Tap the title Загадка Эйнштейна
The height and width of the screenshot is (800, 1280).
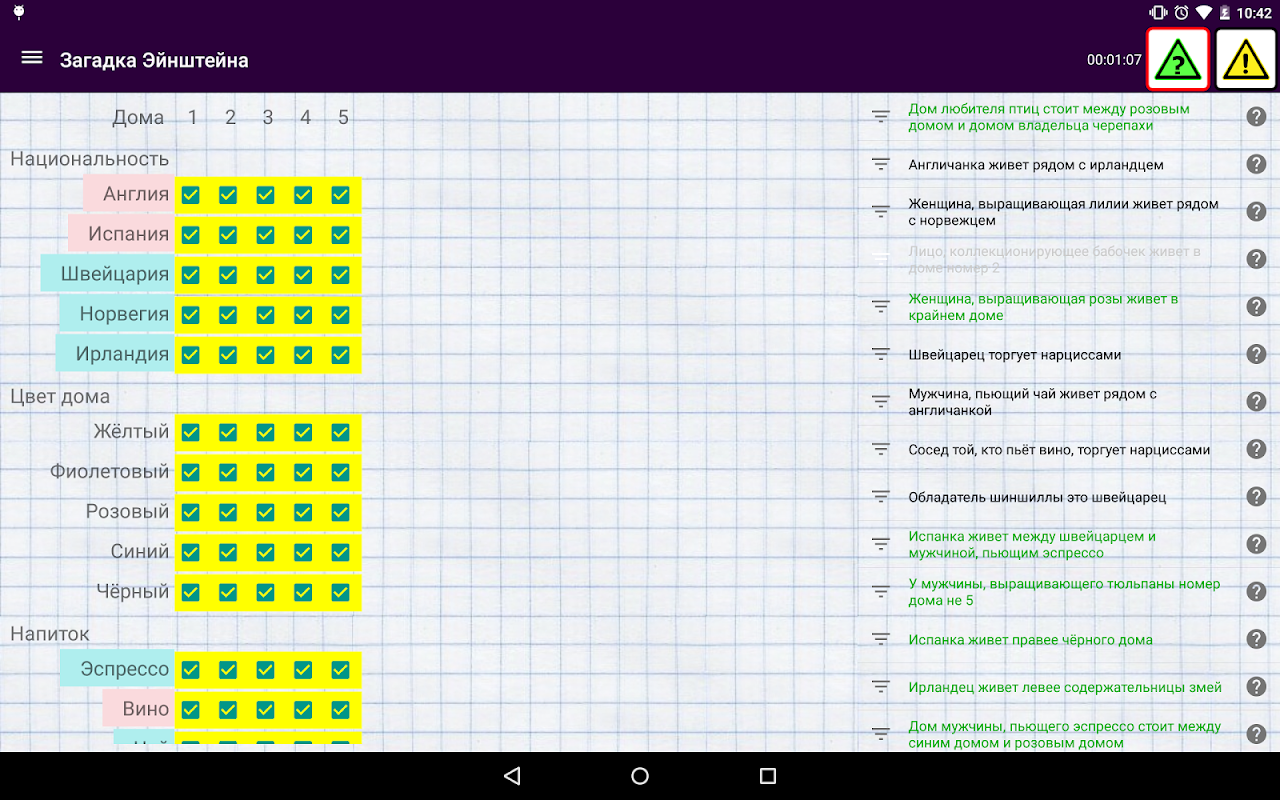pyautogui.click(x=154, y=60)
